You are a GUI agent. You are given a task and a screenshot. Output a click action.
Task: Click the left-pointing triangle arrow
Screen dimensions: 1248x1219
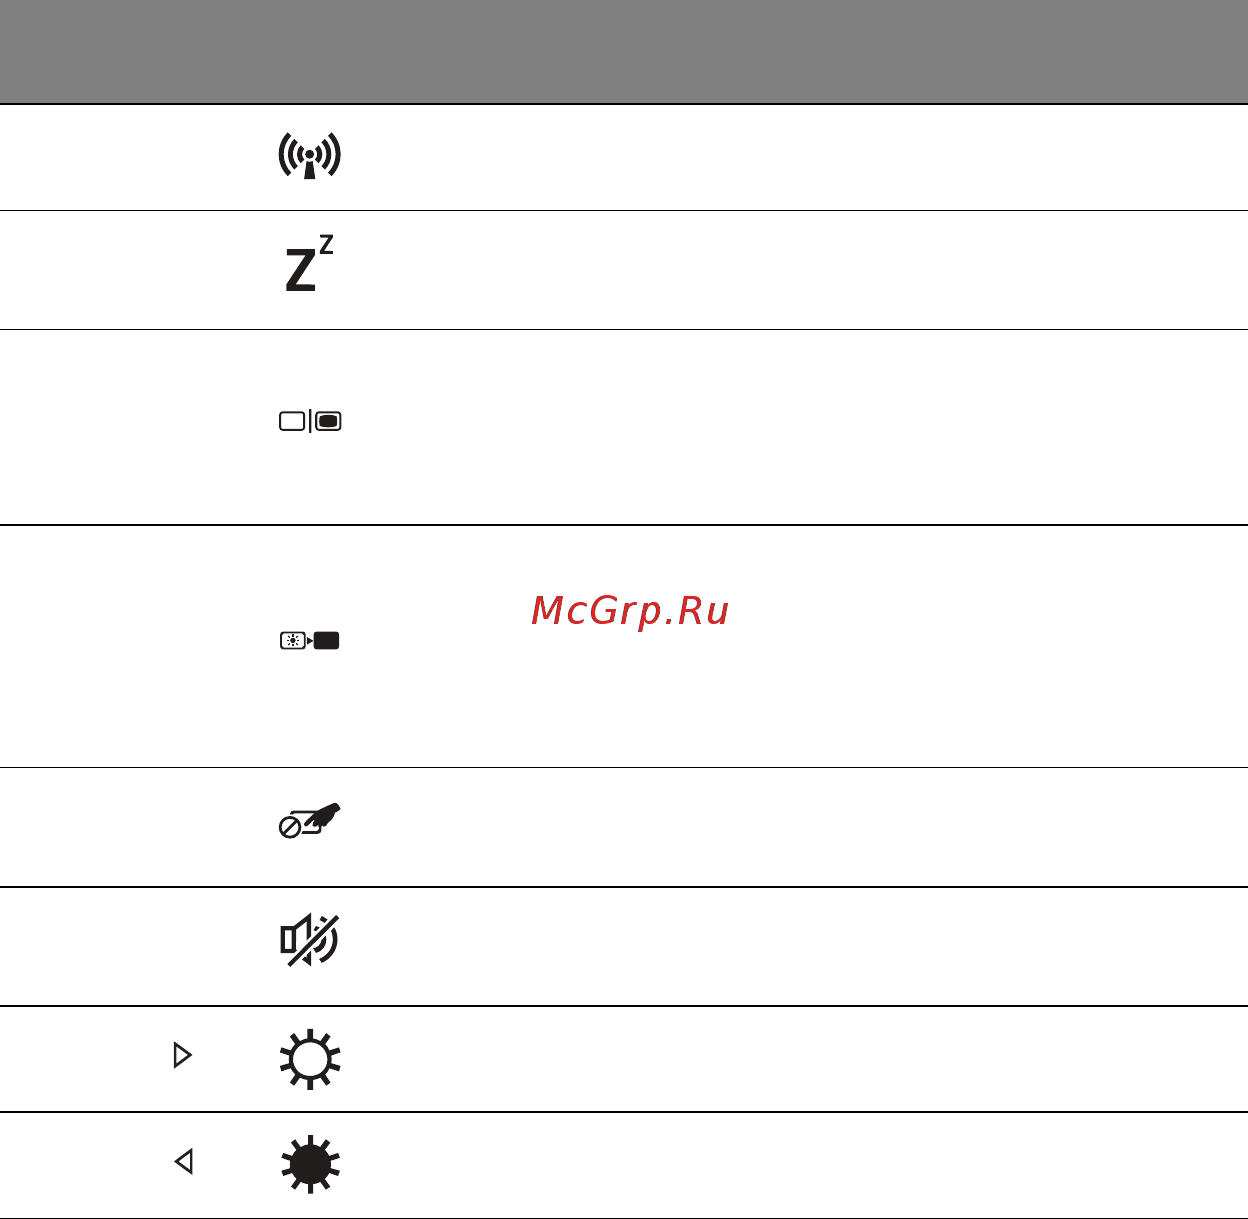pos(183,1161)
